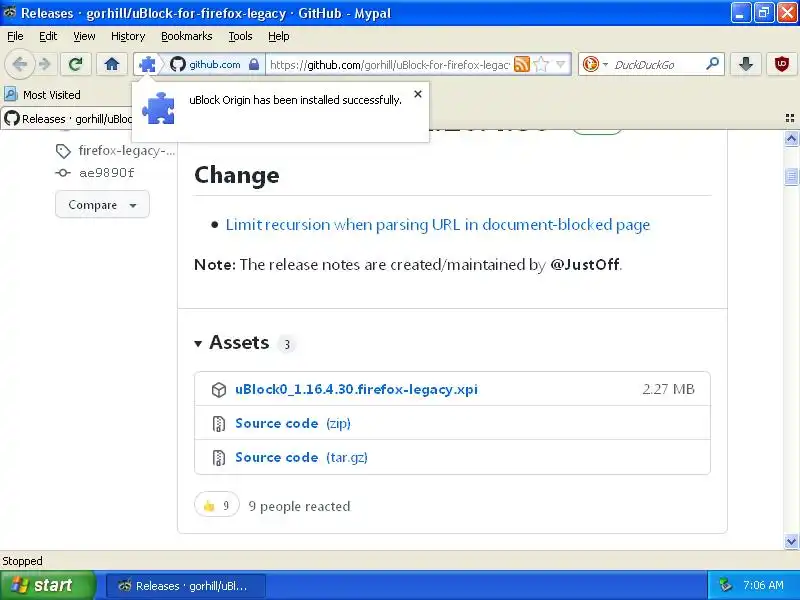Open Limit recursion when parsing URL link

click(438, 224)
